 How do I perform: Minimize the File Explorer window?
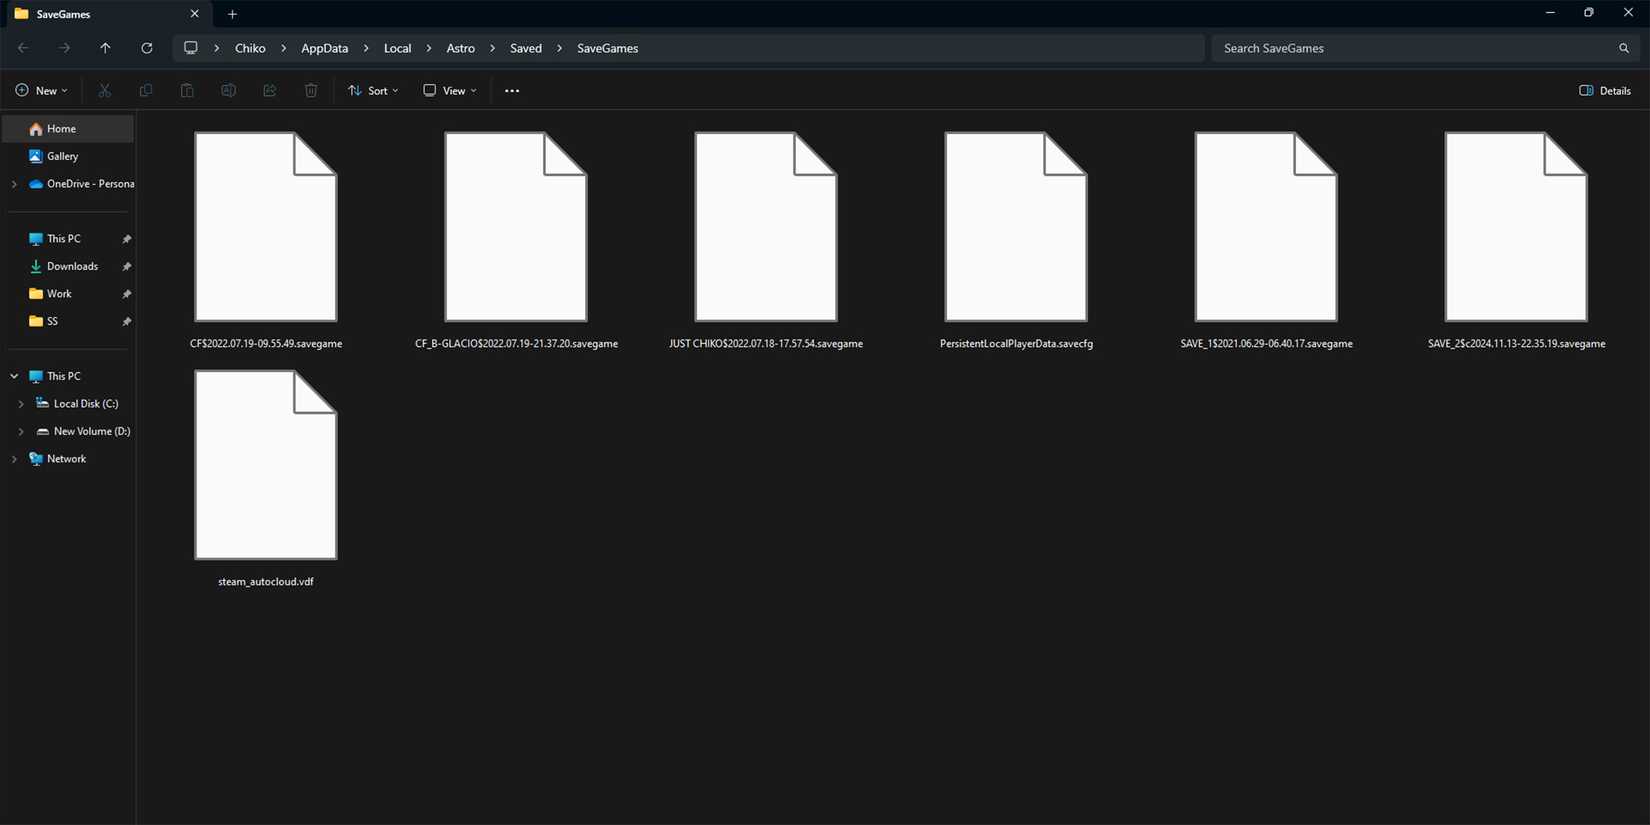point(1550,13)
